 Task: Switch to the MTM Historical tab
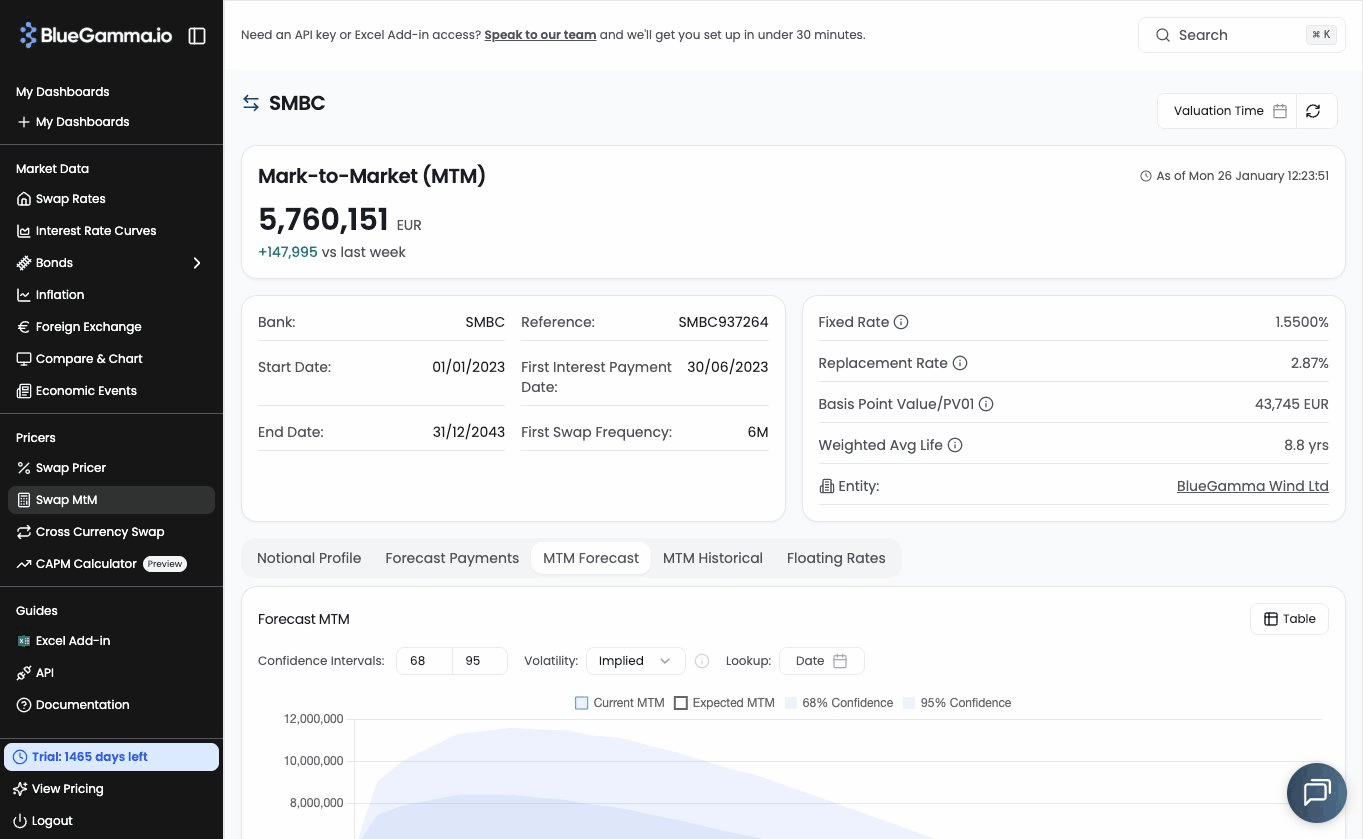coord(713,558)
